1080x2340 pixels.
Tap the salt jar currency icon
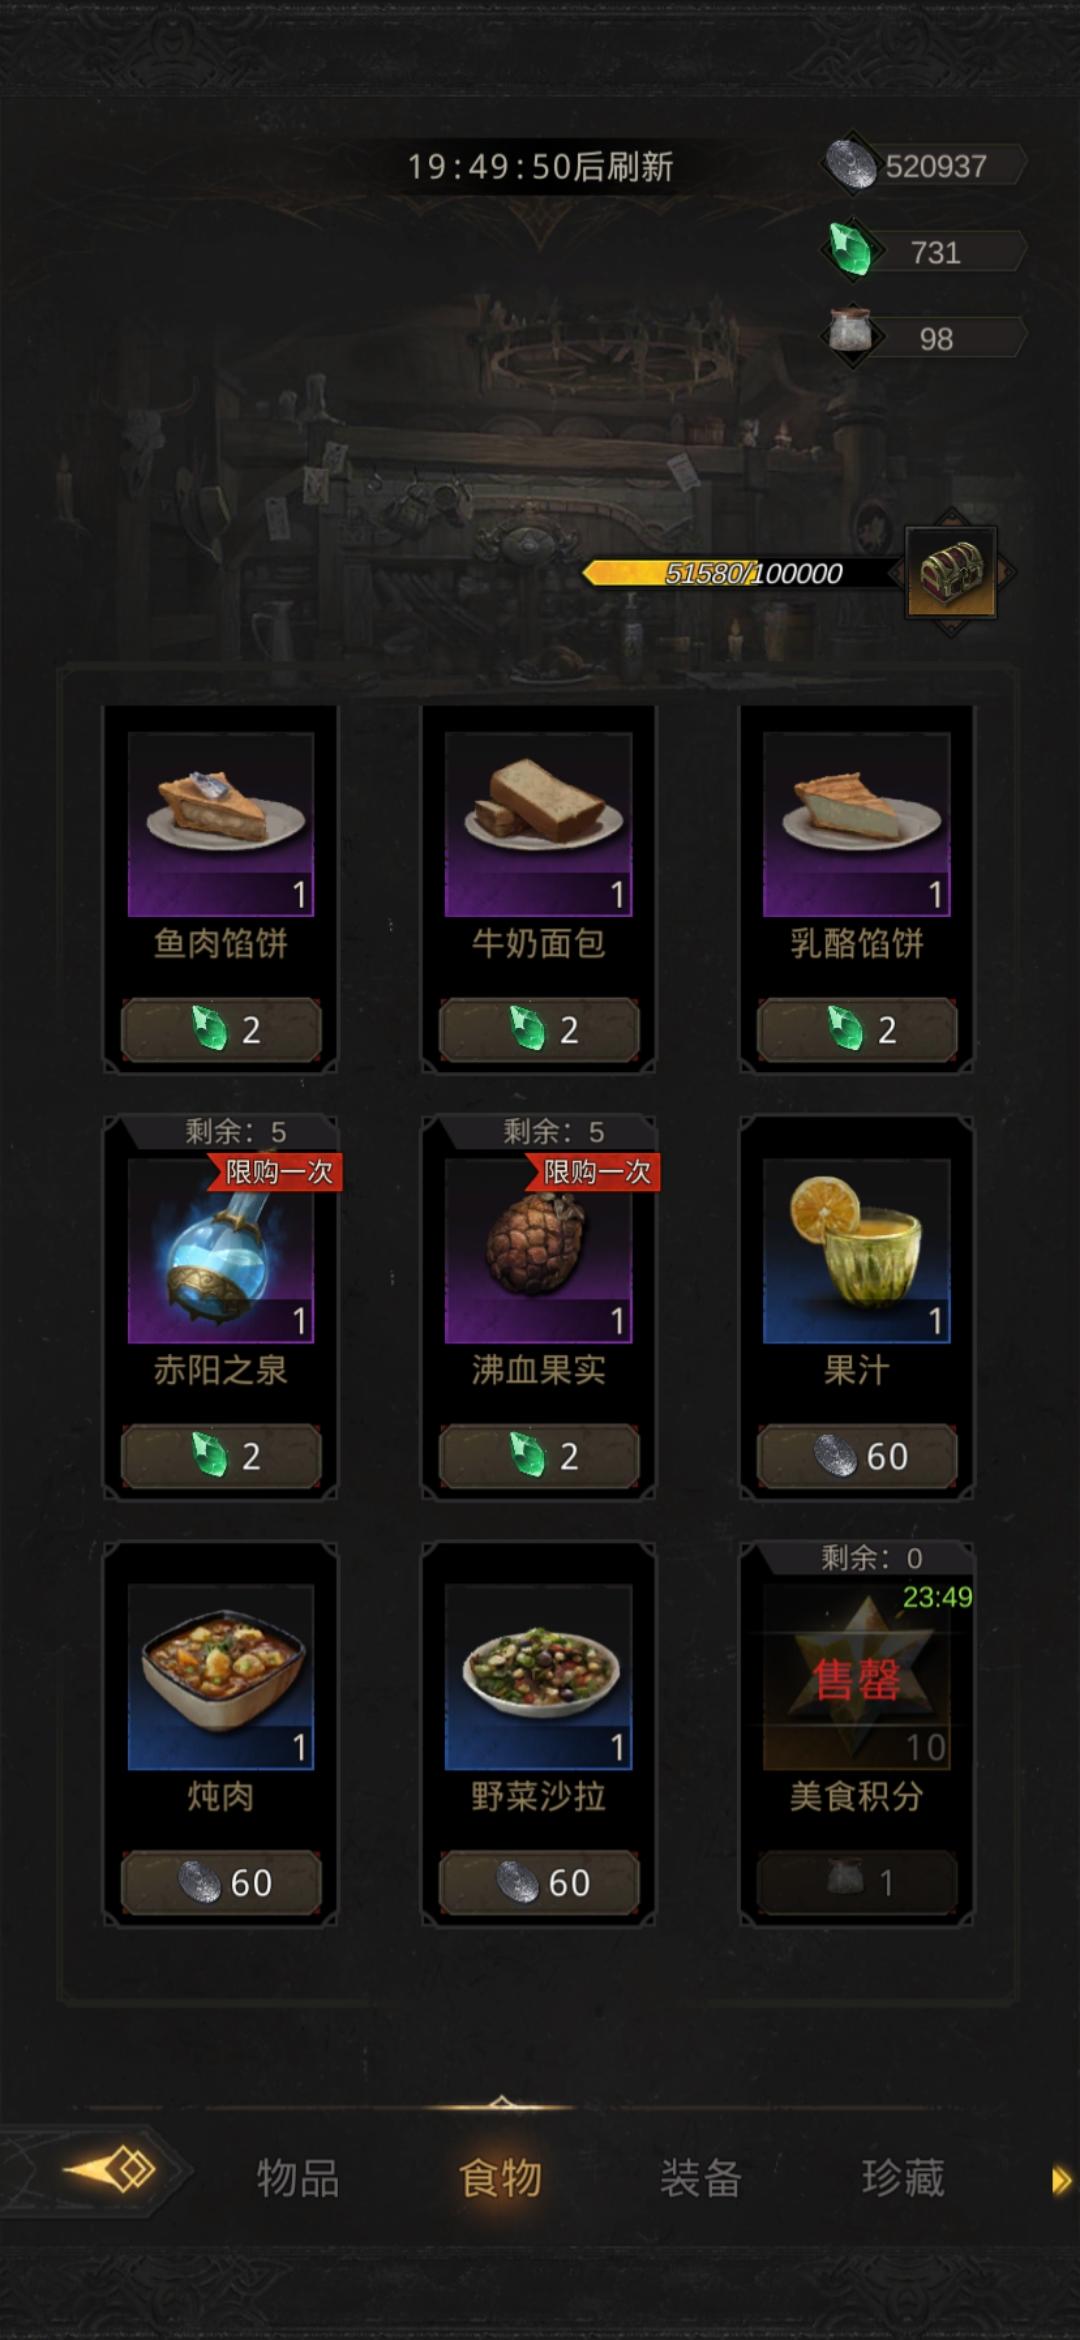tap(852, 334)
